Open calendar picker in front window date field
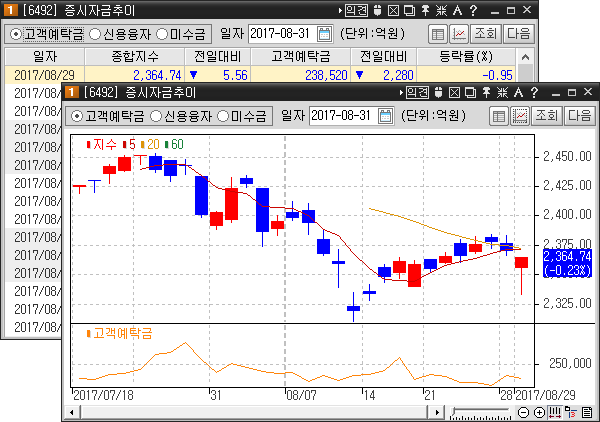 pos(385,116)
